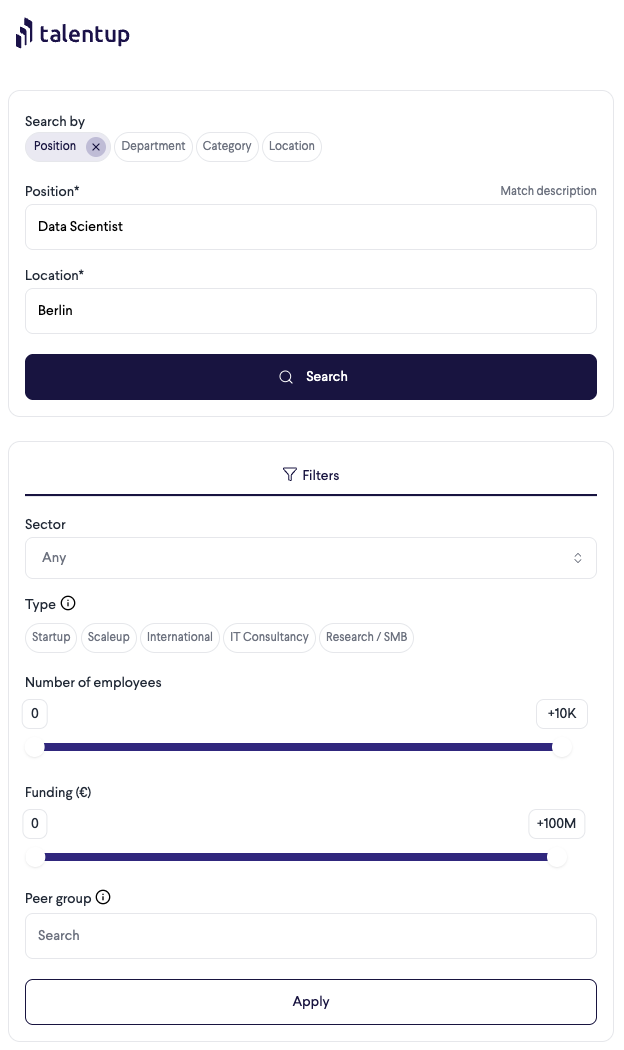624x1050 pixels.
Task: Switch search to Category
Action: (227, 146)
